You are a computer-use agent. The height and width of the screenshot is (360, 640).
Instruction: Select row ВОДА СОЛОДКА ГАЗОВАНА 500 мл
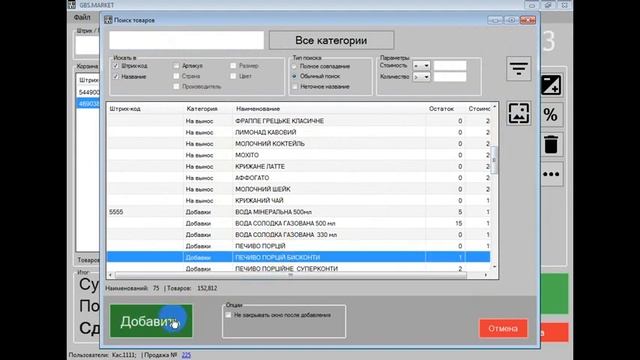click(298, 224)
